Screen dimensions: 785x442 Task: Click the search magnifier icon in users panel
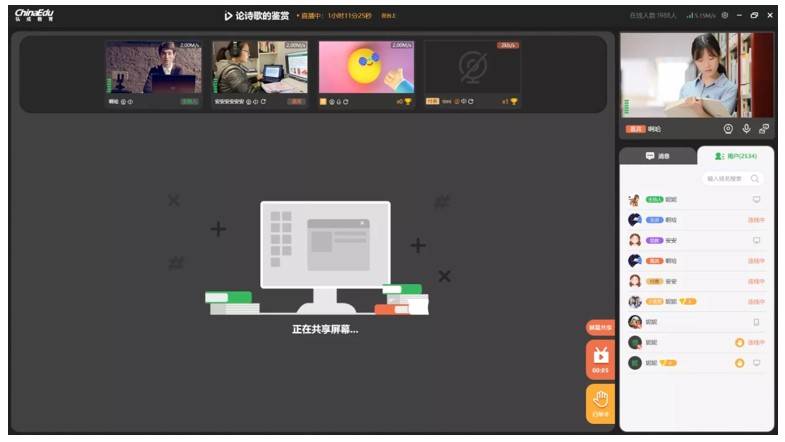tap(755, 179)
